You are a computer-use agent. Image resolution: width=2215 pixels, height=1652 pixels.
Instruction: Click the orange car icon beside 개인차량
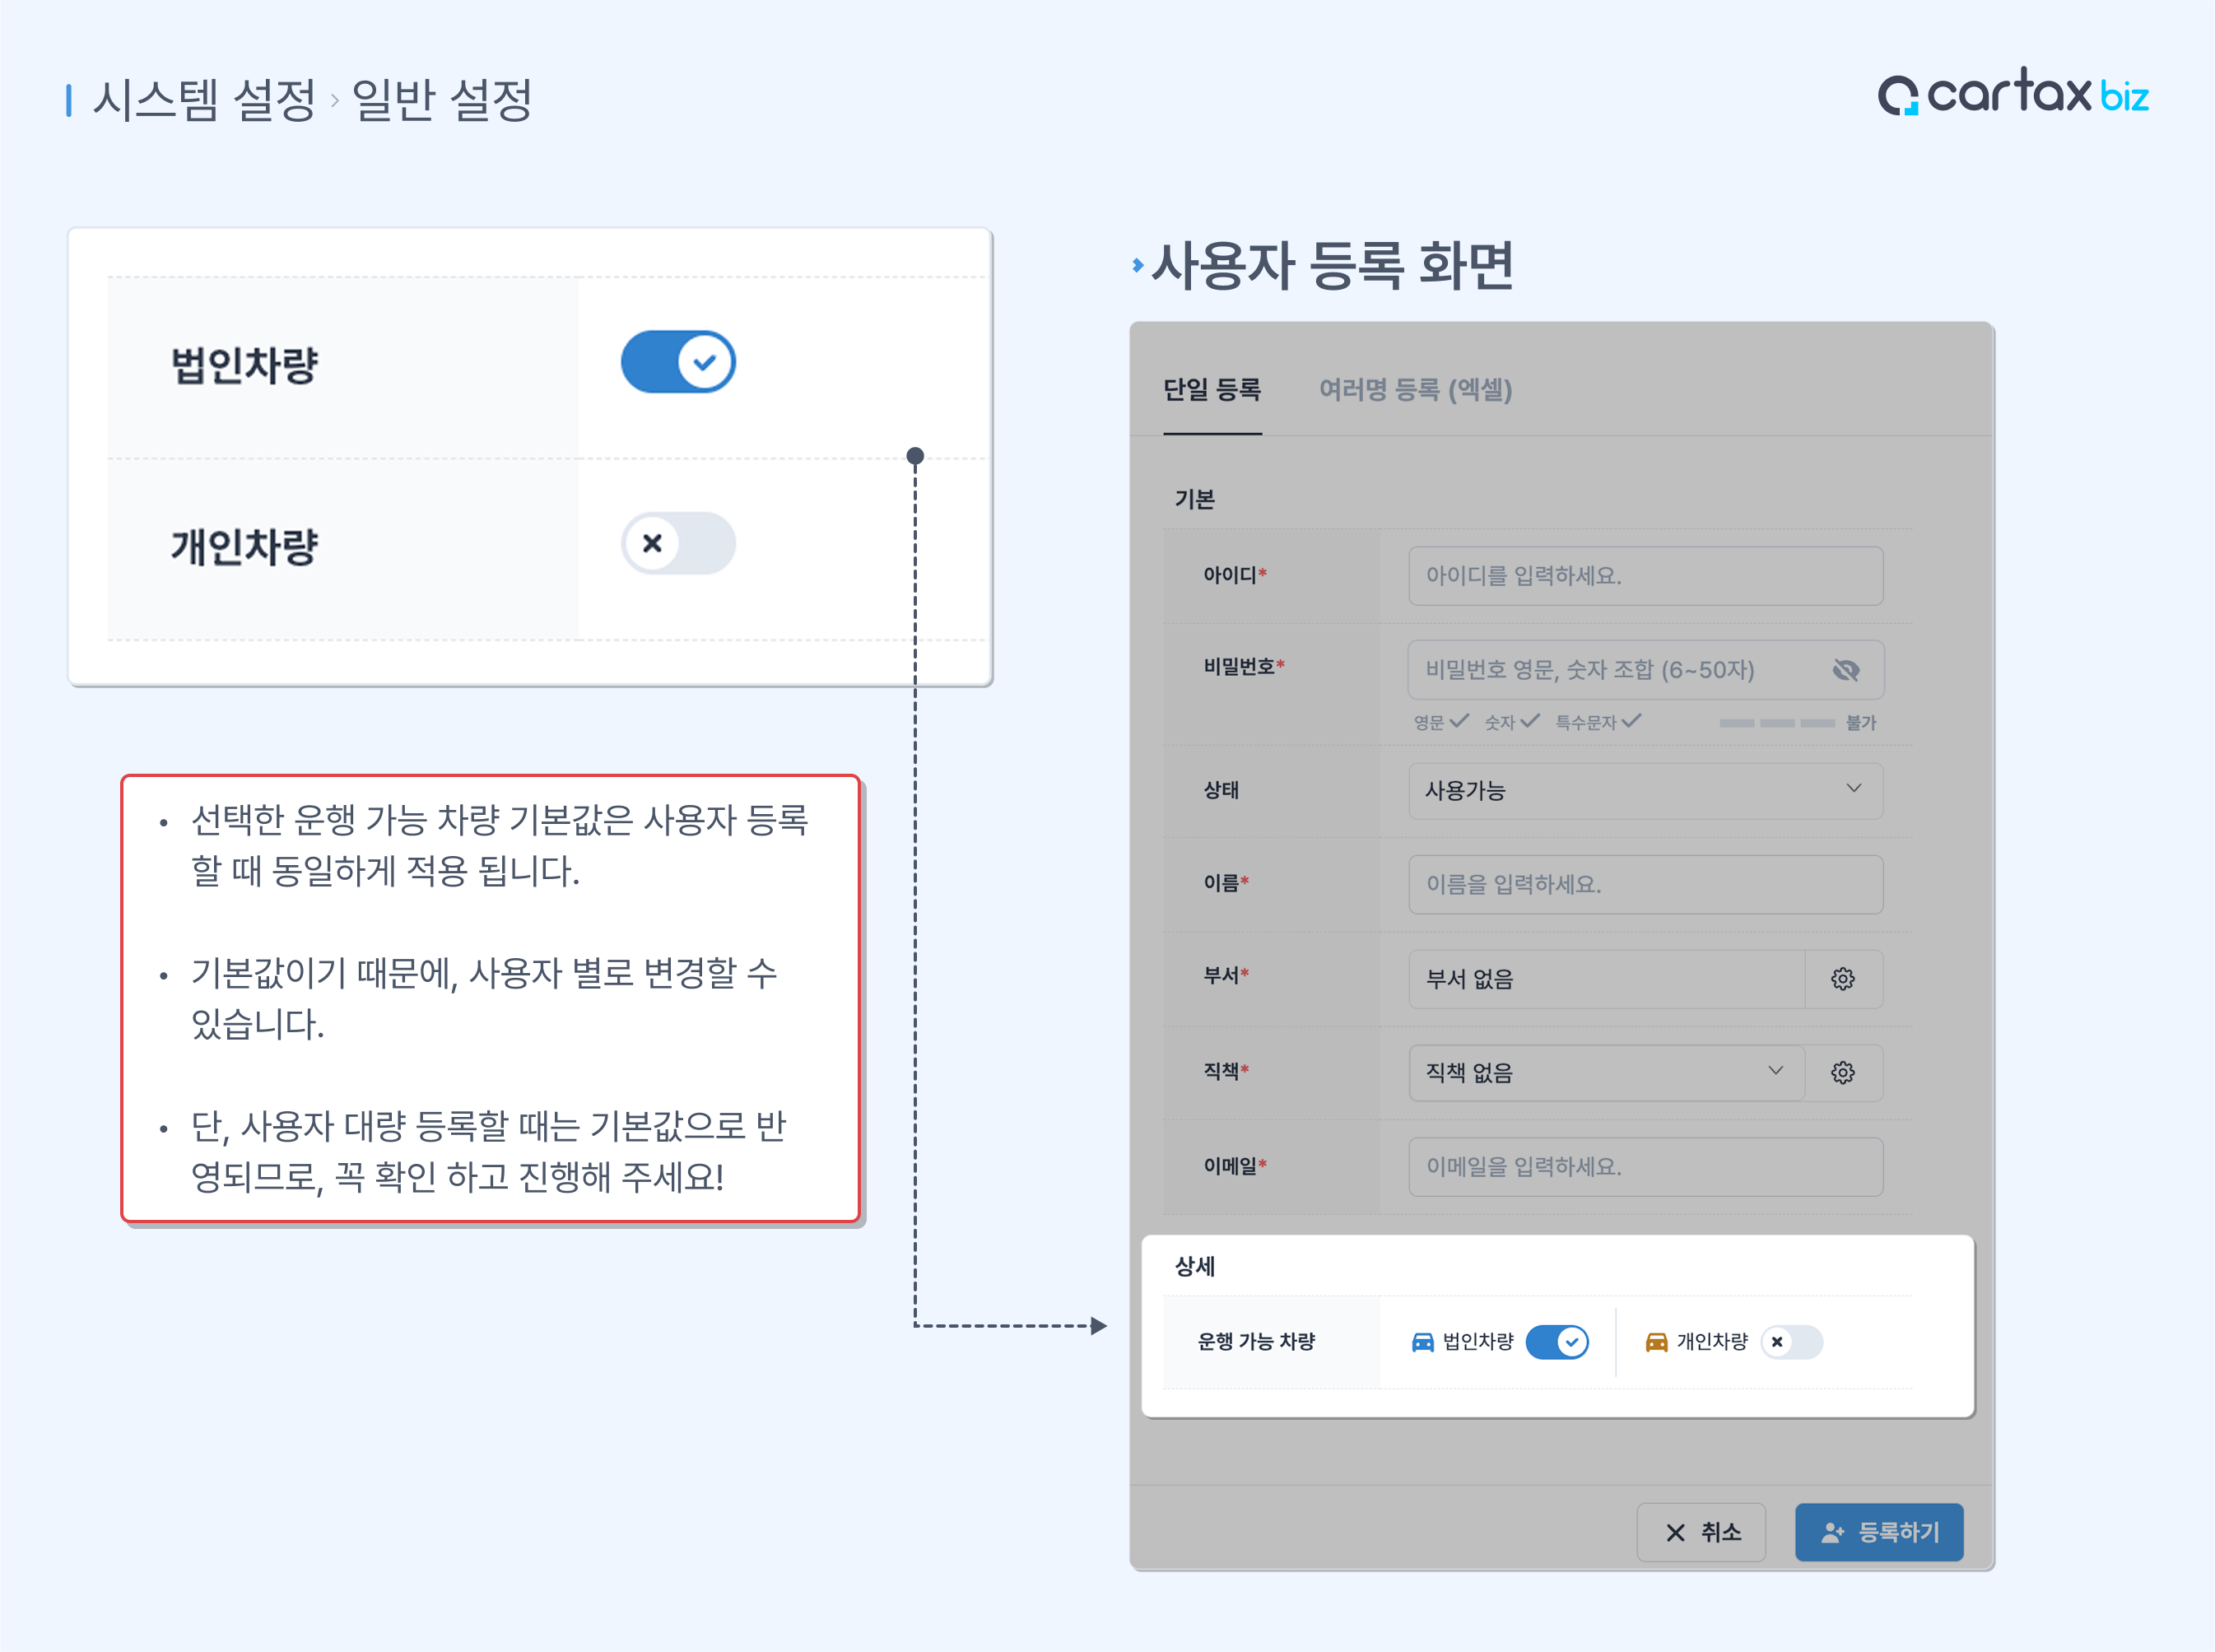pyautogui.click(x=1656, y=1342)
